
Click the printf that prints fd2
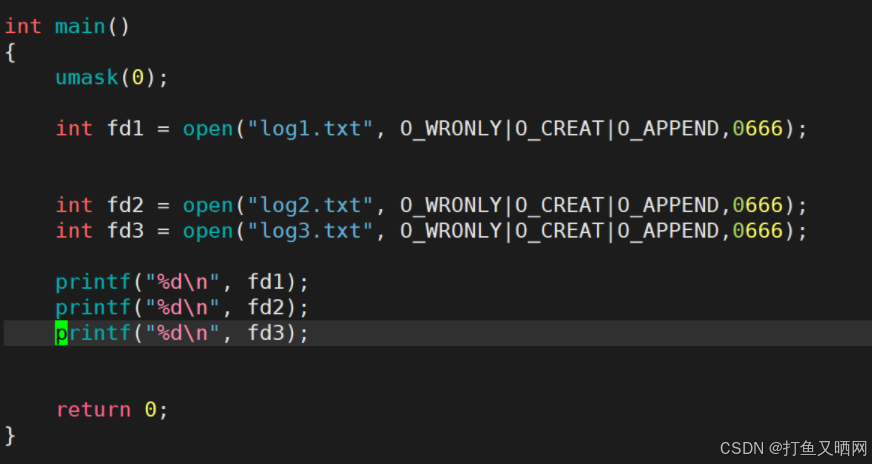point(93,308)
